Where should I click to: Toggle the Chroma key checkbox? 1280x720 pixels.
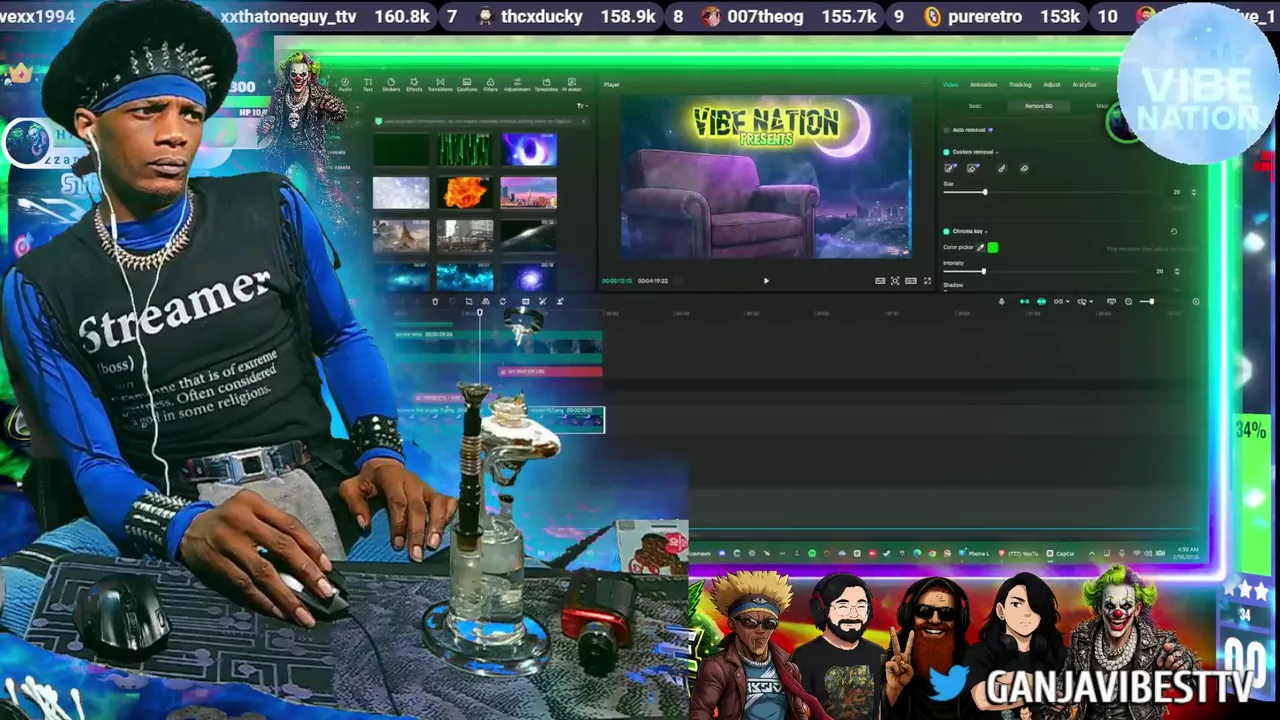click(x=946, y=231)
